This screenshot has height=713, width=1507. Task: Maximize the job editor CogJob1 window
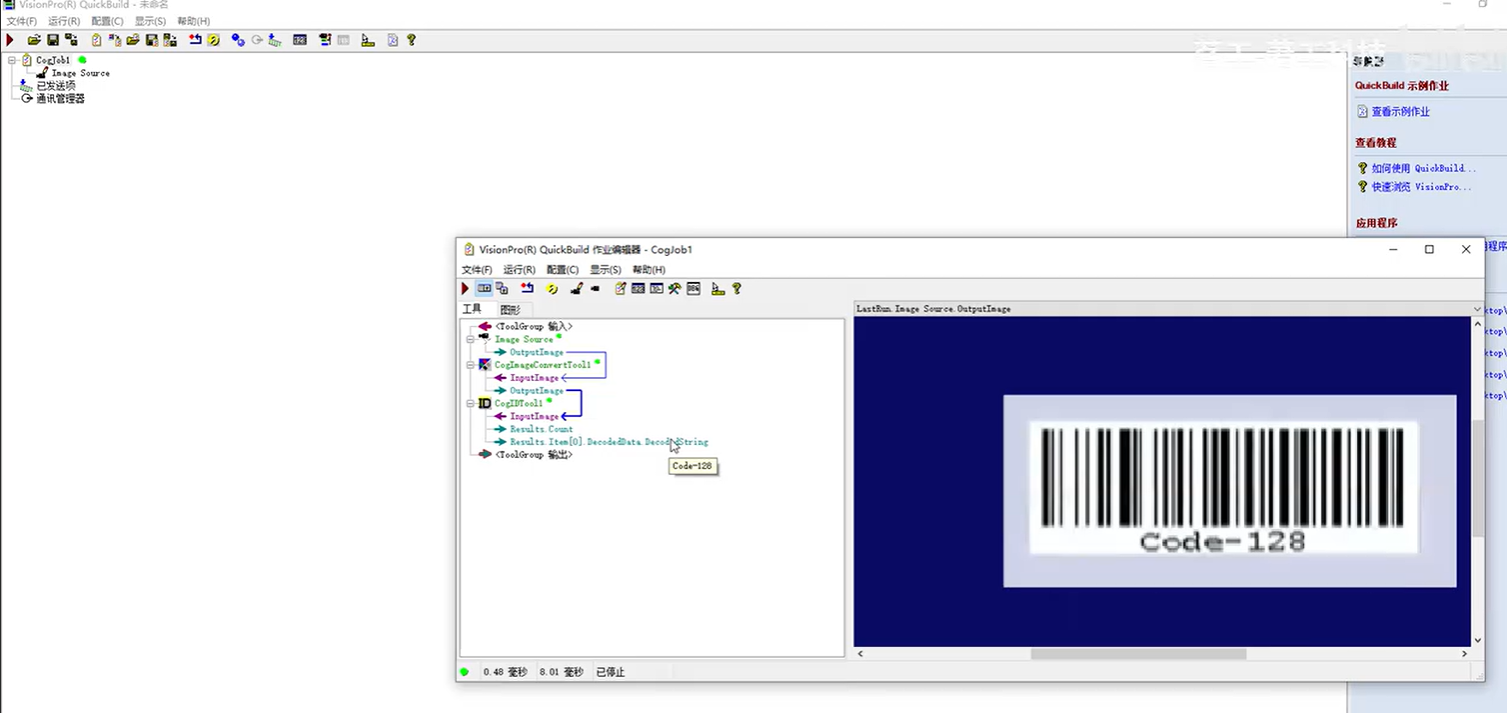pyautogui.click(x=1429, y=250)
